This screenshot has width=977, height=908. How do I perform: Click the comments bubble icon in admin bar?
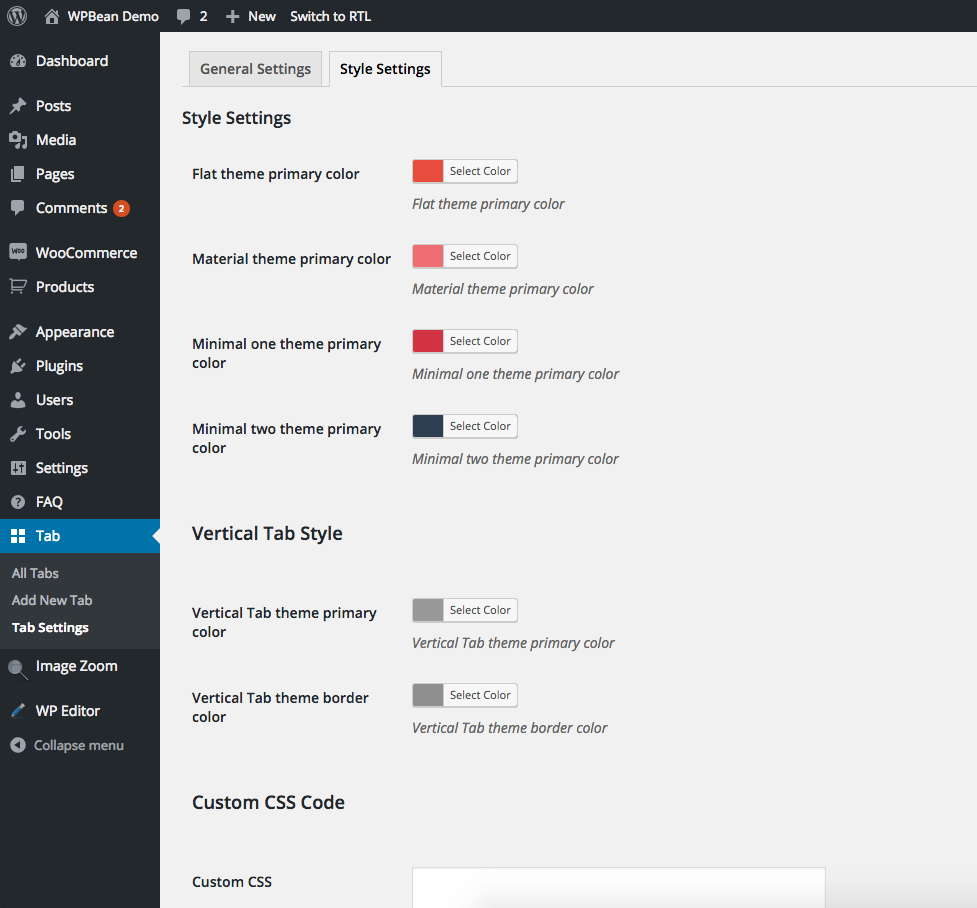[183, 16]
